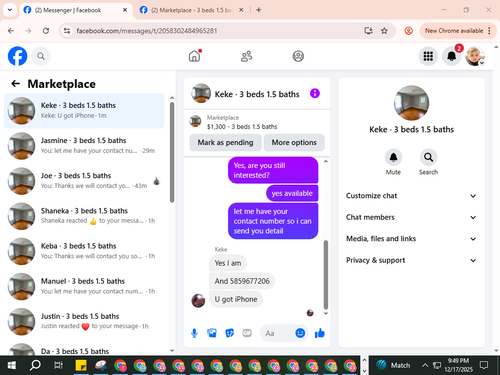Screen dimensions: 500x375
Task: Expand Chat members section
Action: 411,217
